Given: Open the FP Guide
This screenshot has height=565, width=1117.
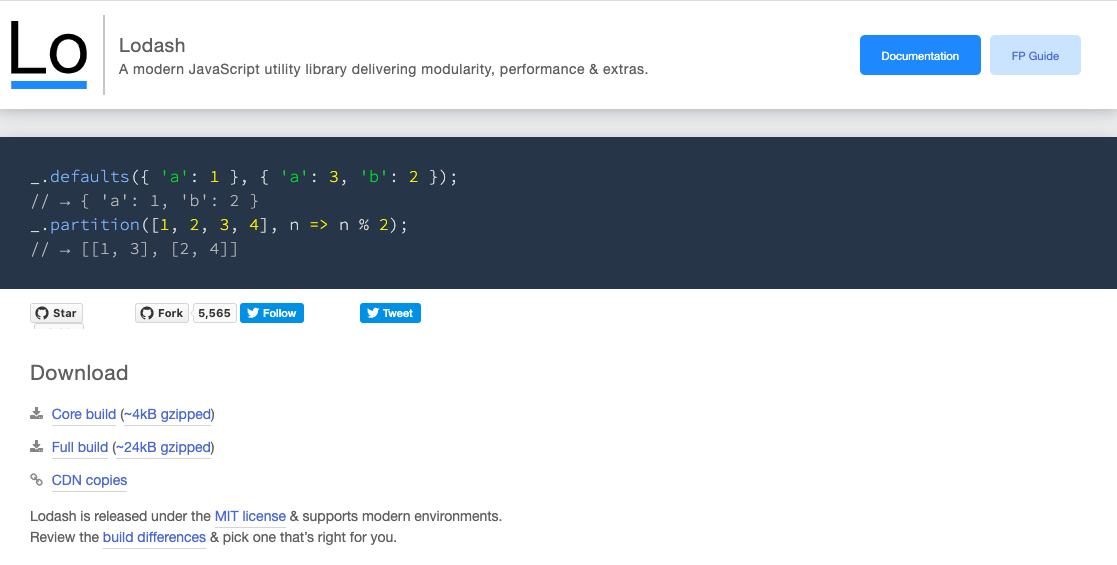Looking at the screenshot, I should [1035, 55].
